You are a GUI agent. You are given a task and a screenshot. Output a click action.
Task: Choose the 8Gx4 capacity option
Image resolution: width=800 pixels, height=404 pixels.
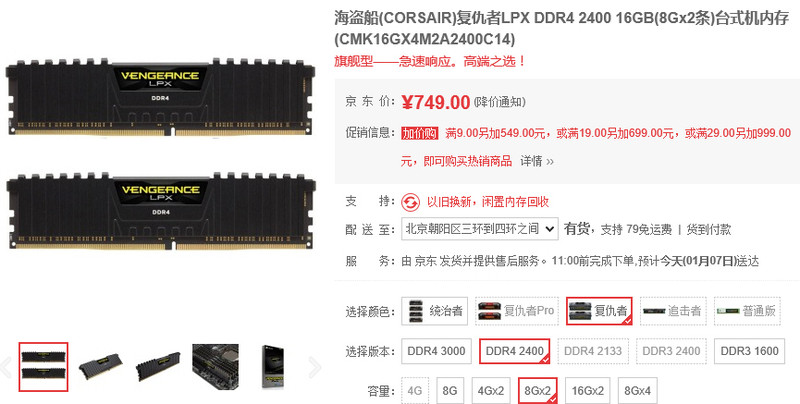(x=637, y=391)
